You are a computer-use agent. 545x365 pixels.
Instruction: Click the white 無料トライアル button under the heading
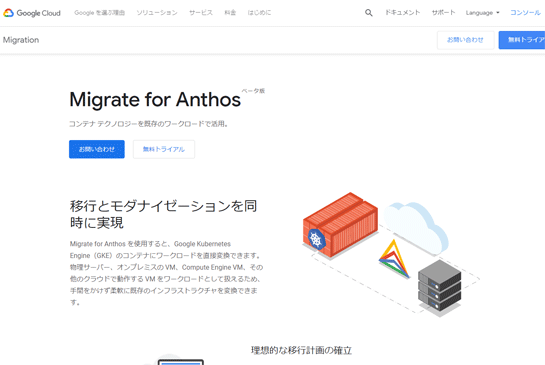164,149
